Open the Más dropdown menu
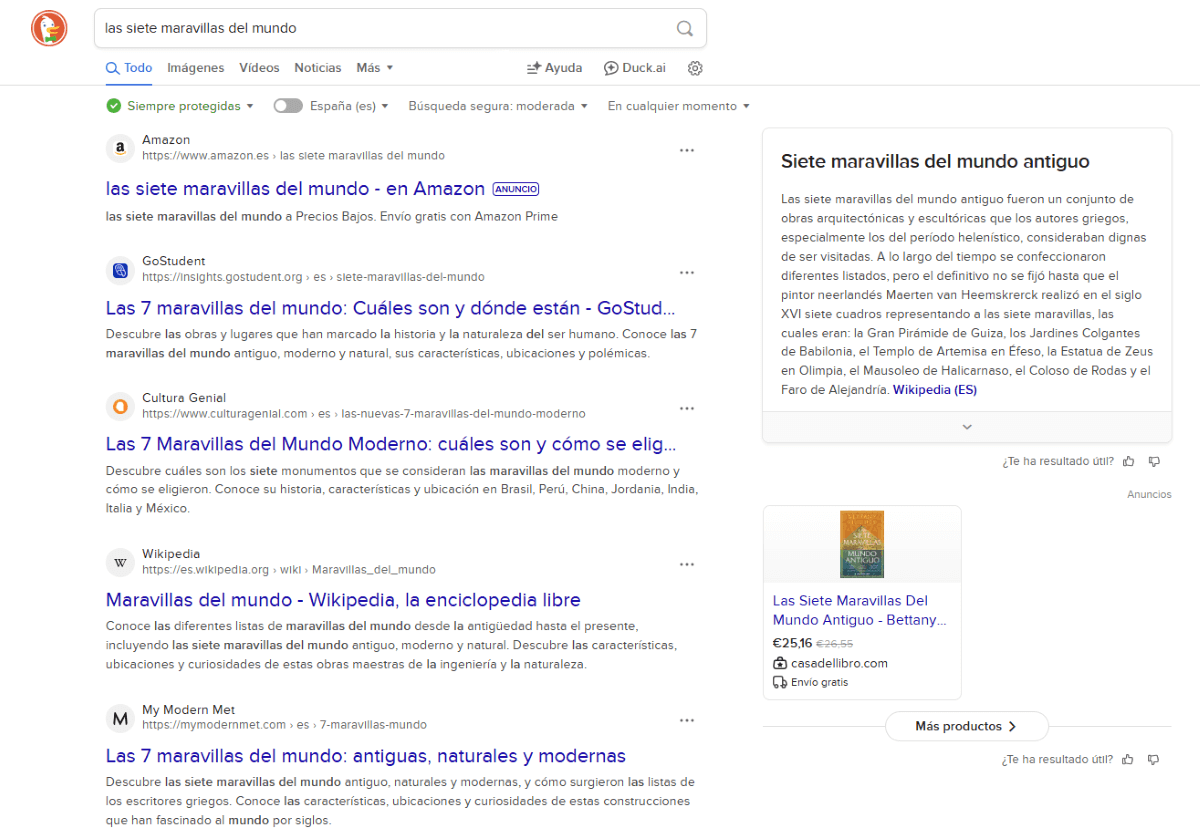The image size is (1200, 840). click(375, 68)
